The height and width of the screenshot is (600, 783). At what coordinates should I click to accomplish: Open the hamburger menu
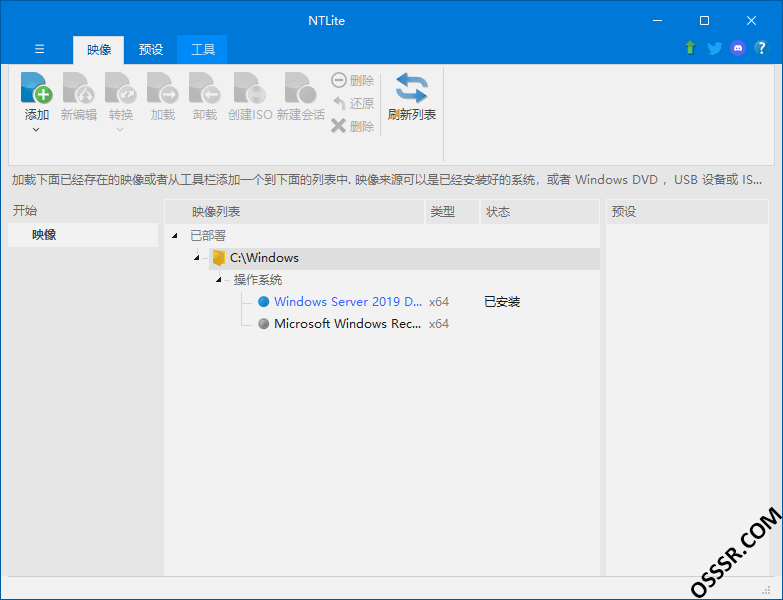click(39, 49)
